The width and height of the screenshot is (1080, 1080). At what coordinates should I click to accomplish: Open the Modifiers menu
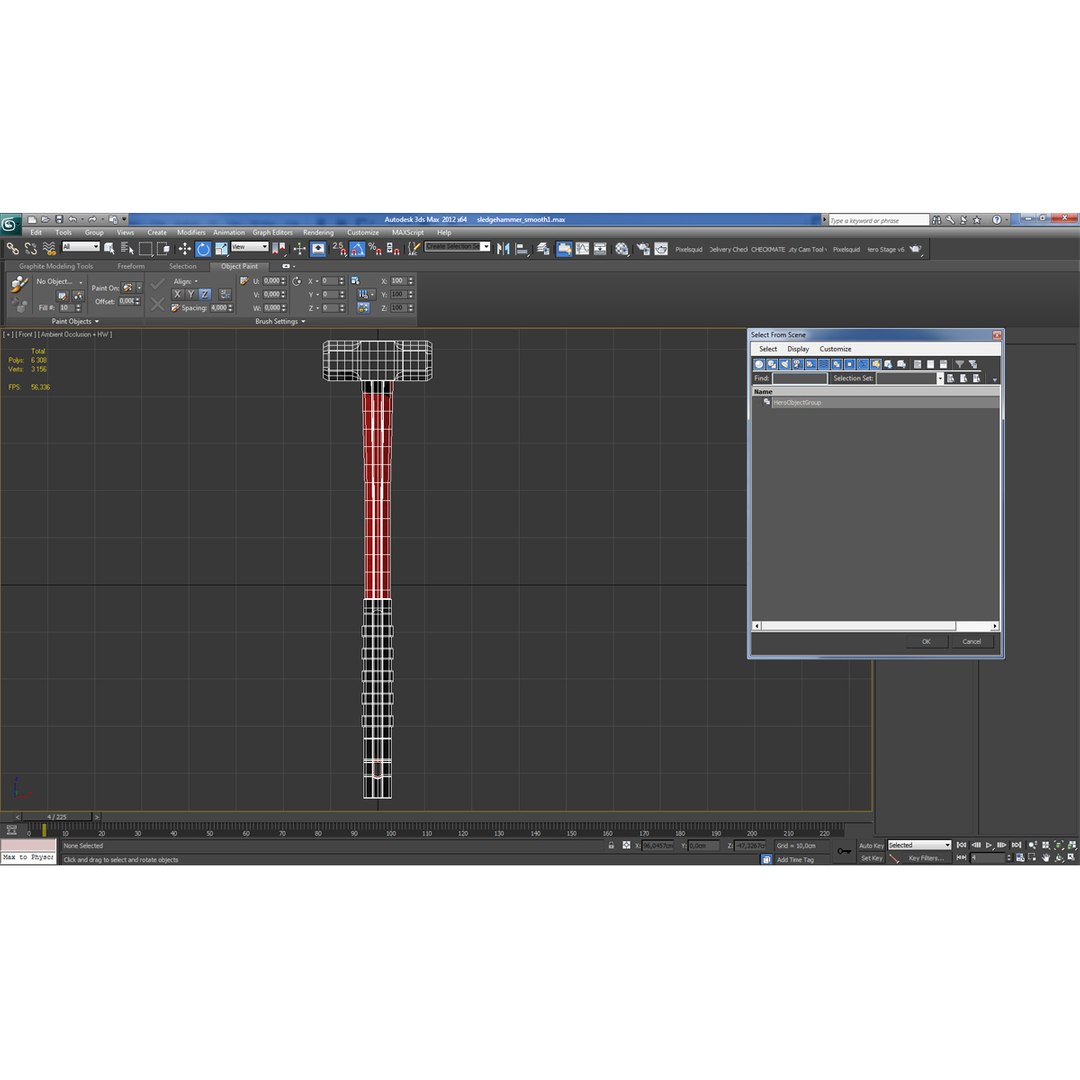coord(191,232)
